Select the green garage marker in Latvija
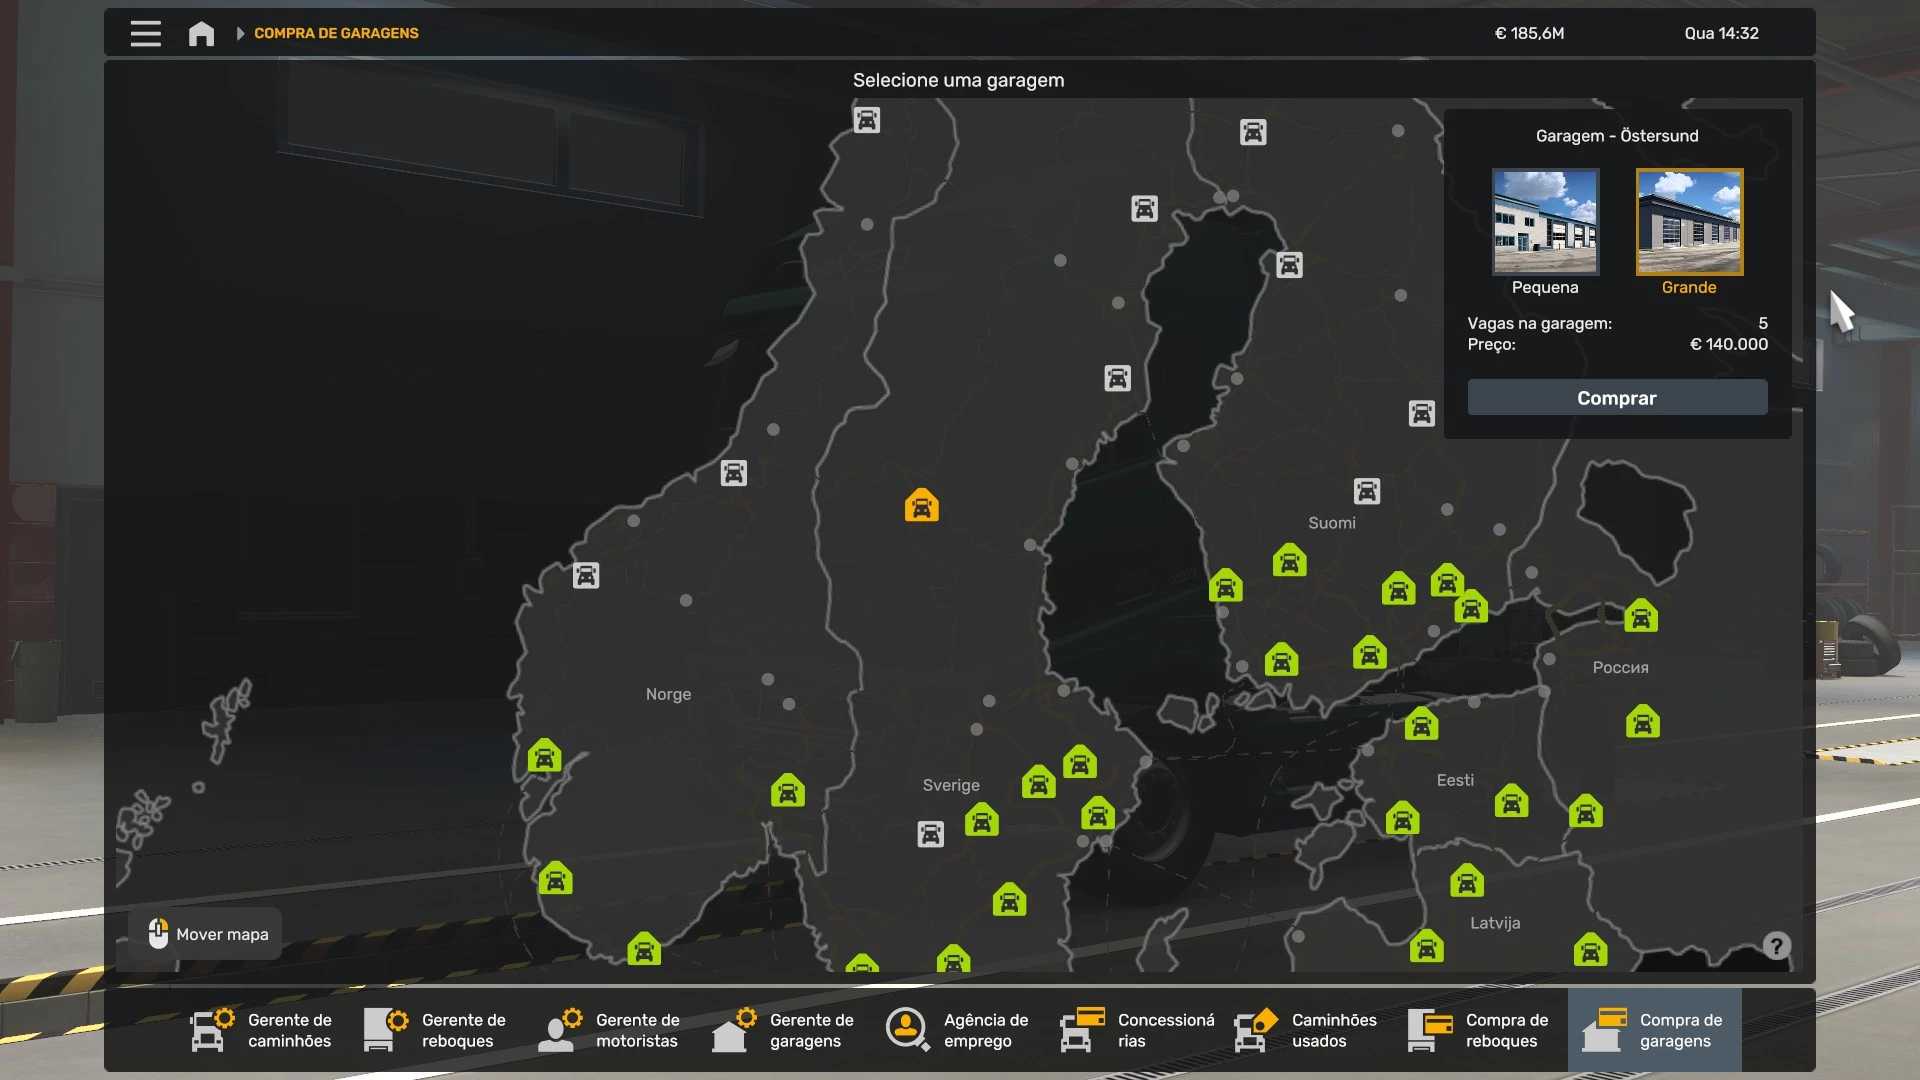Screen dimensions: 1920x1080 pyautogui.click(x=1466, y=881)
